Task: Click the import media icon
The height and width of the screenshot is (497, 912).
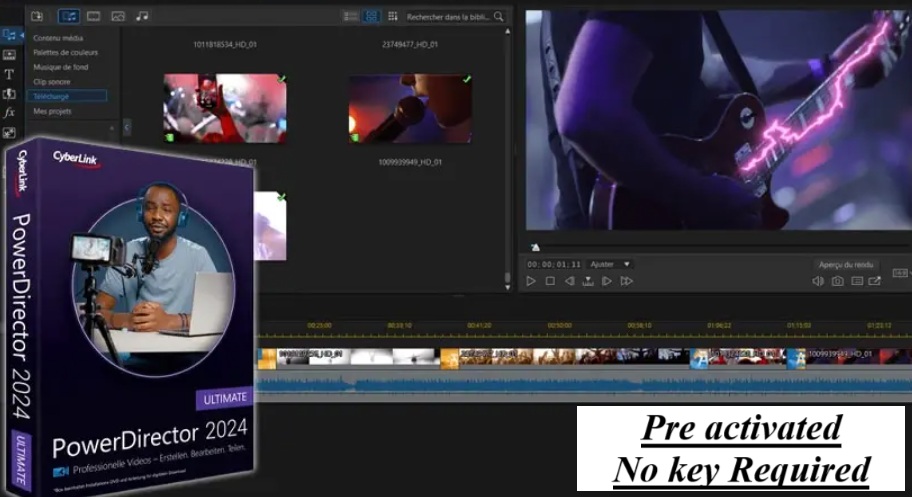Action: (x=37, y=16)
